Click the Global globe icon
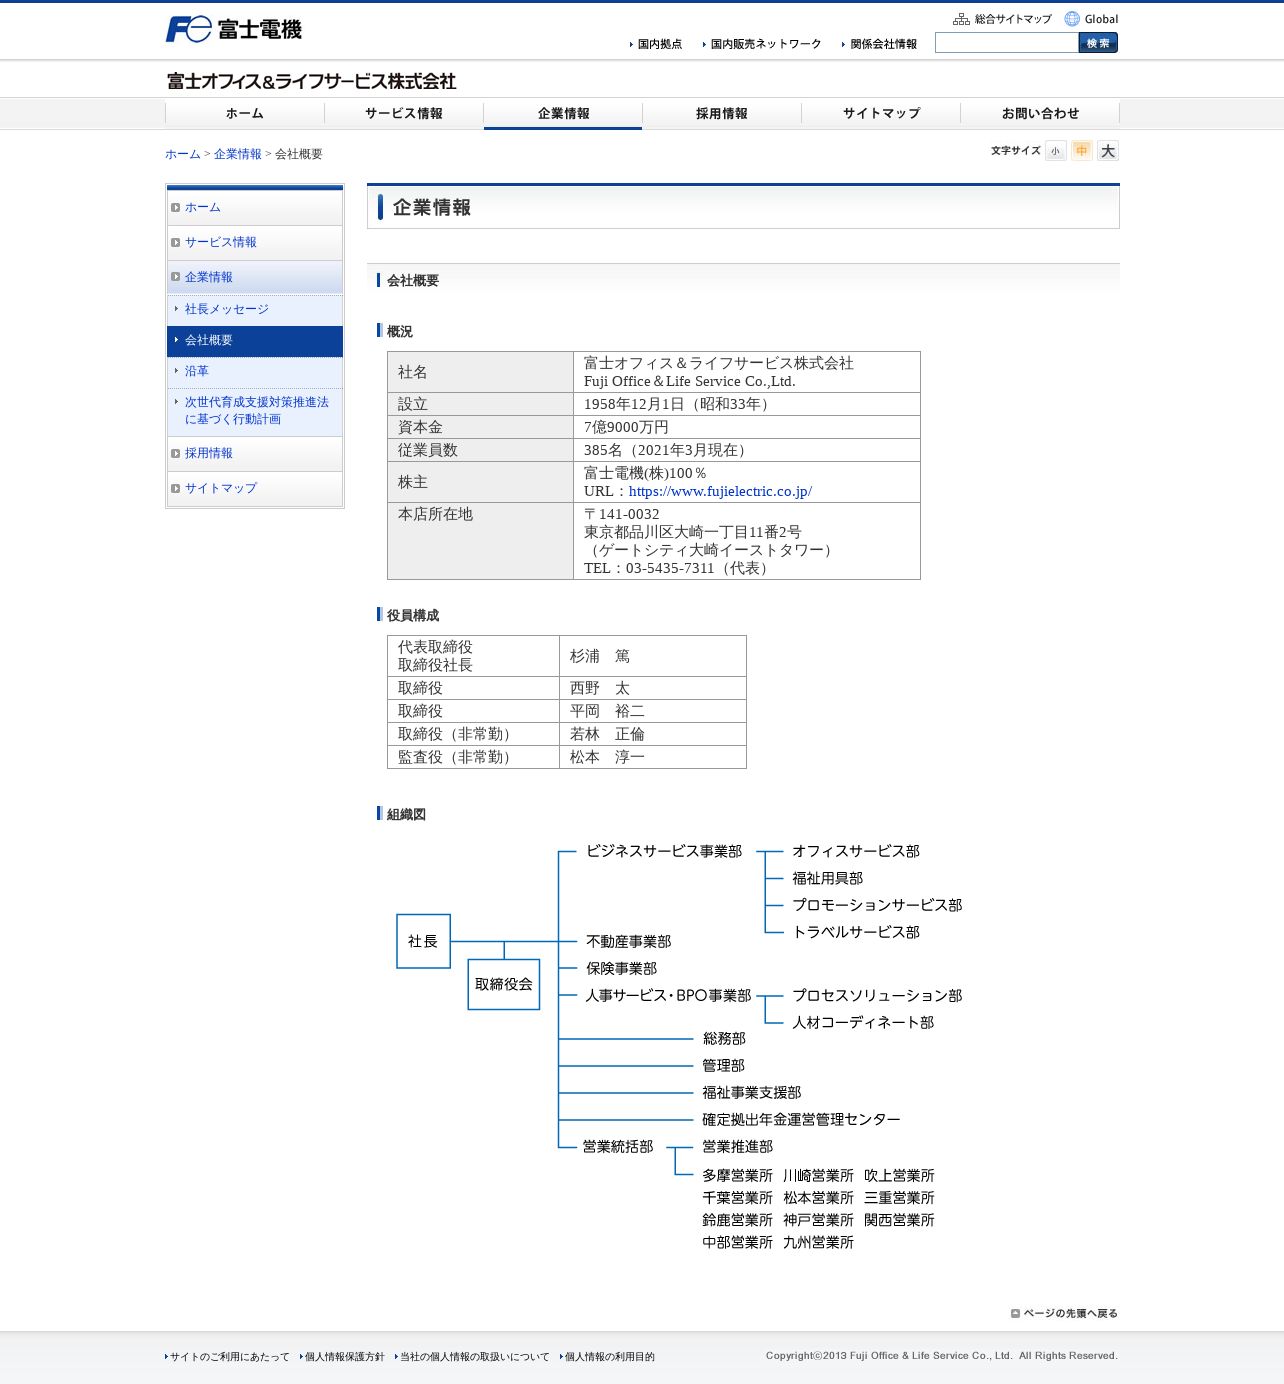Screen dimensions: 1284x1384 (x=1072, y=19)
